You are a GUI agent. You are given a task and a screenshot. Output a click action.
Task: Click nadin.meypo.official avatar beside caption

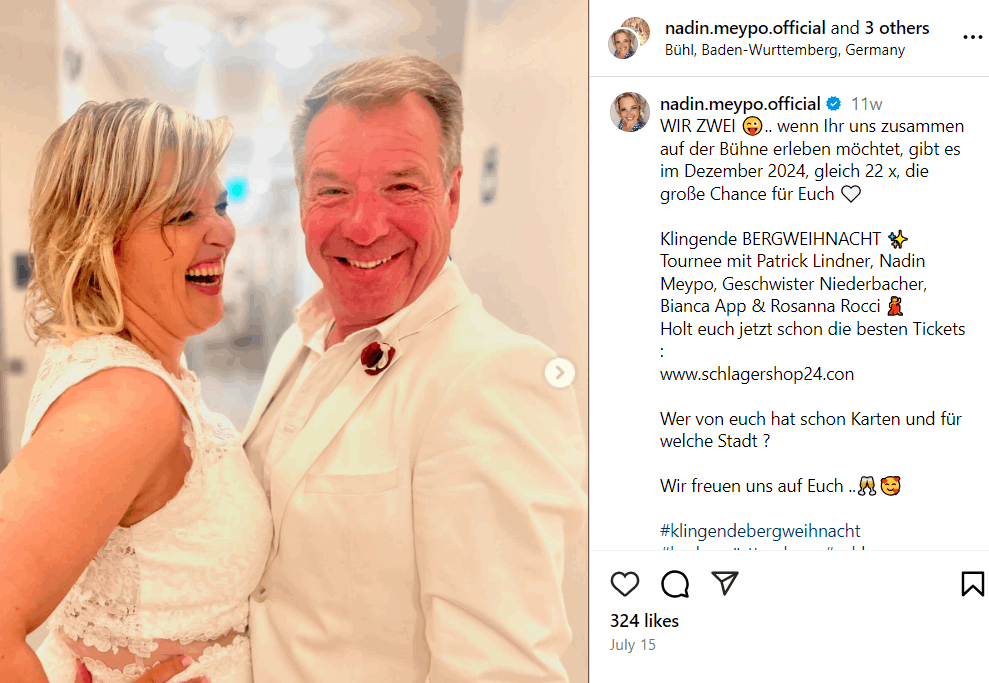629,112
